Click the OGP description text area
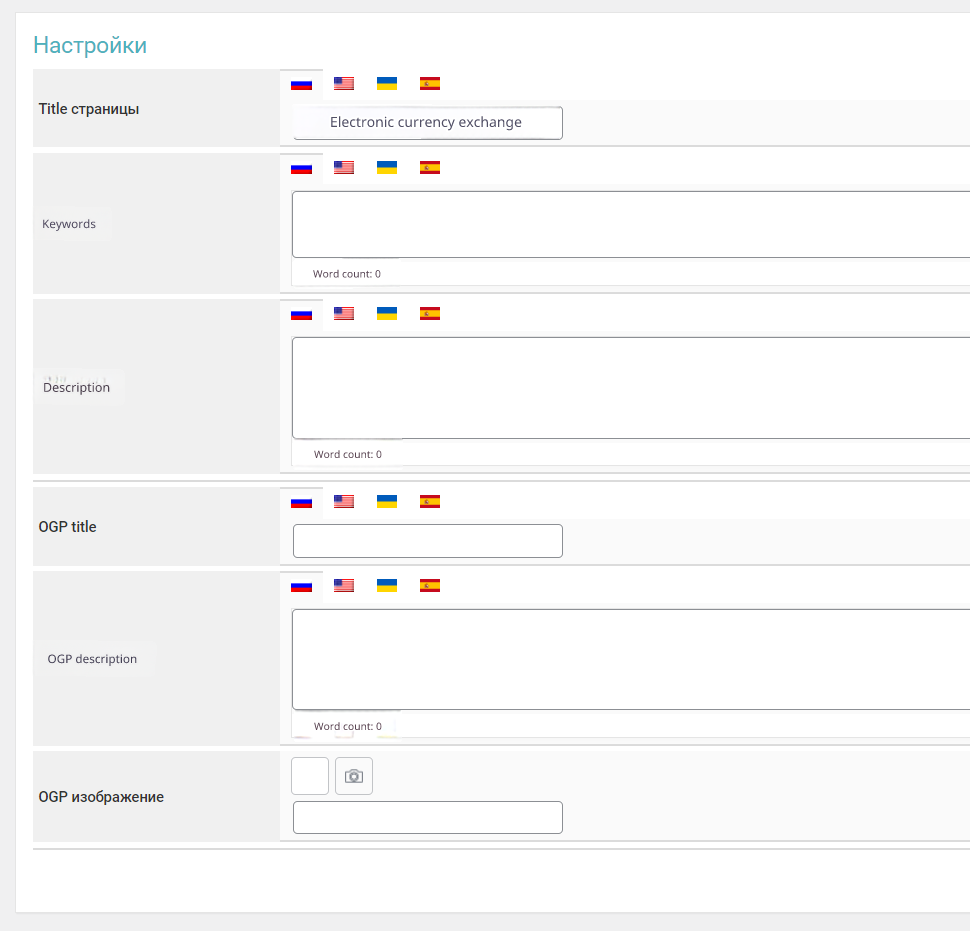This screenshot has height=931, width=970. [630, 659]
